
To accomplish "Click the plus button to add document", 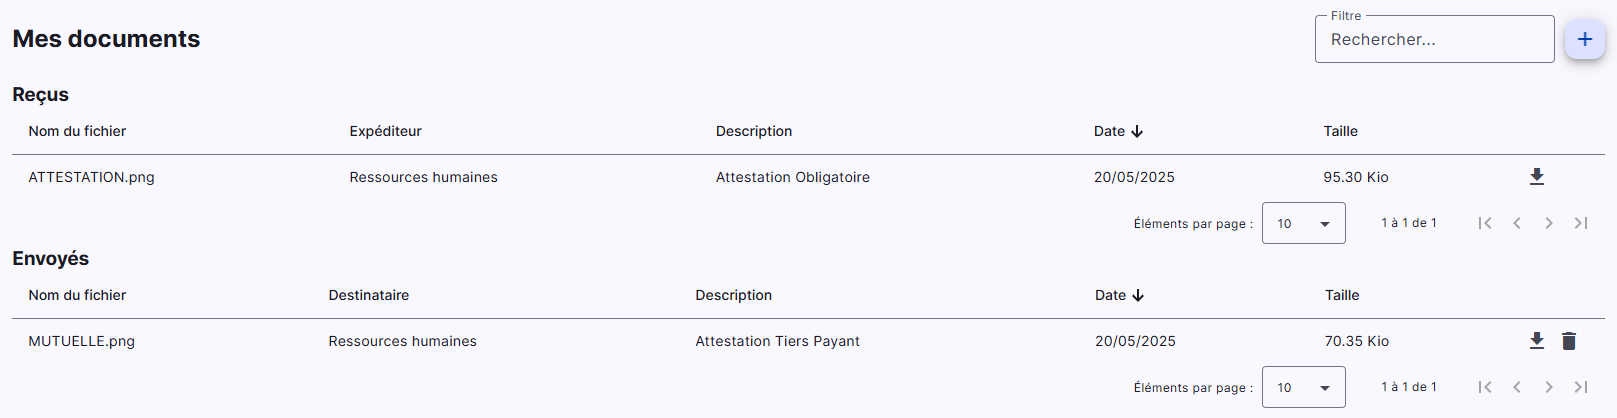I will [x=1585, y=39].
